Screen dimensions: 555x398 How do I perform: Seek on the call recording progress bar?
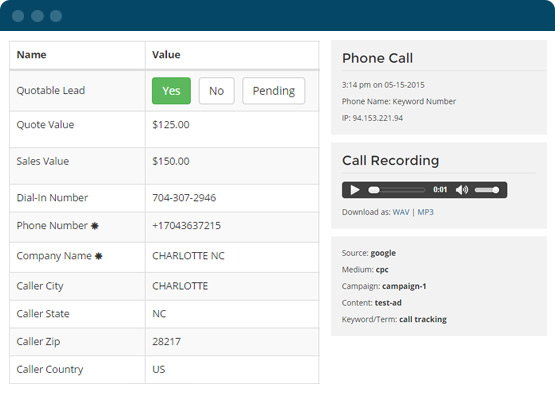[x=396, y=190]
